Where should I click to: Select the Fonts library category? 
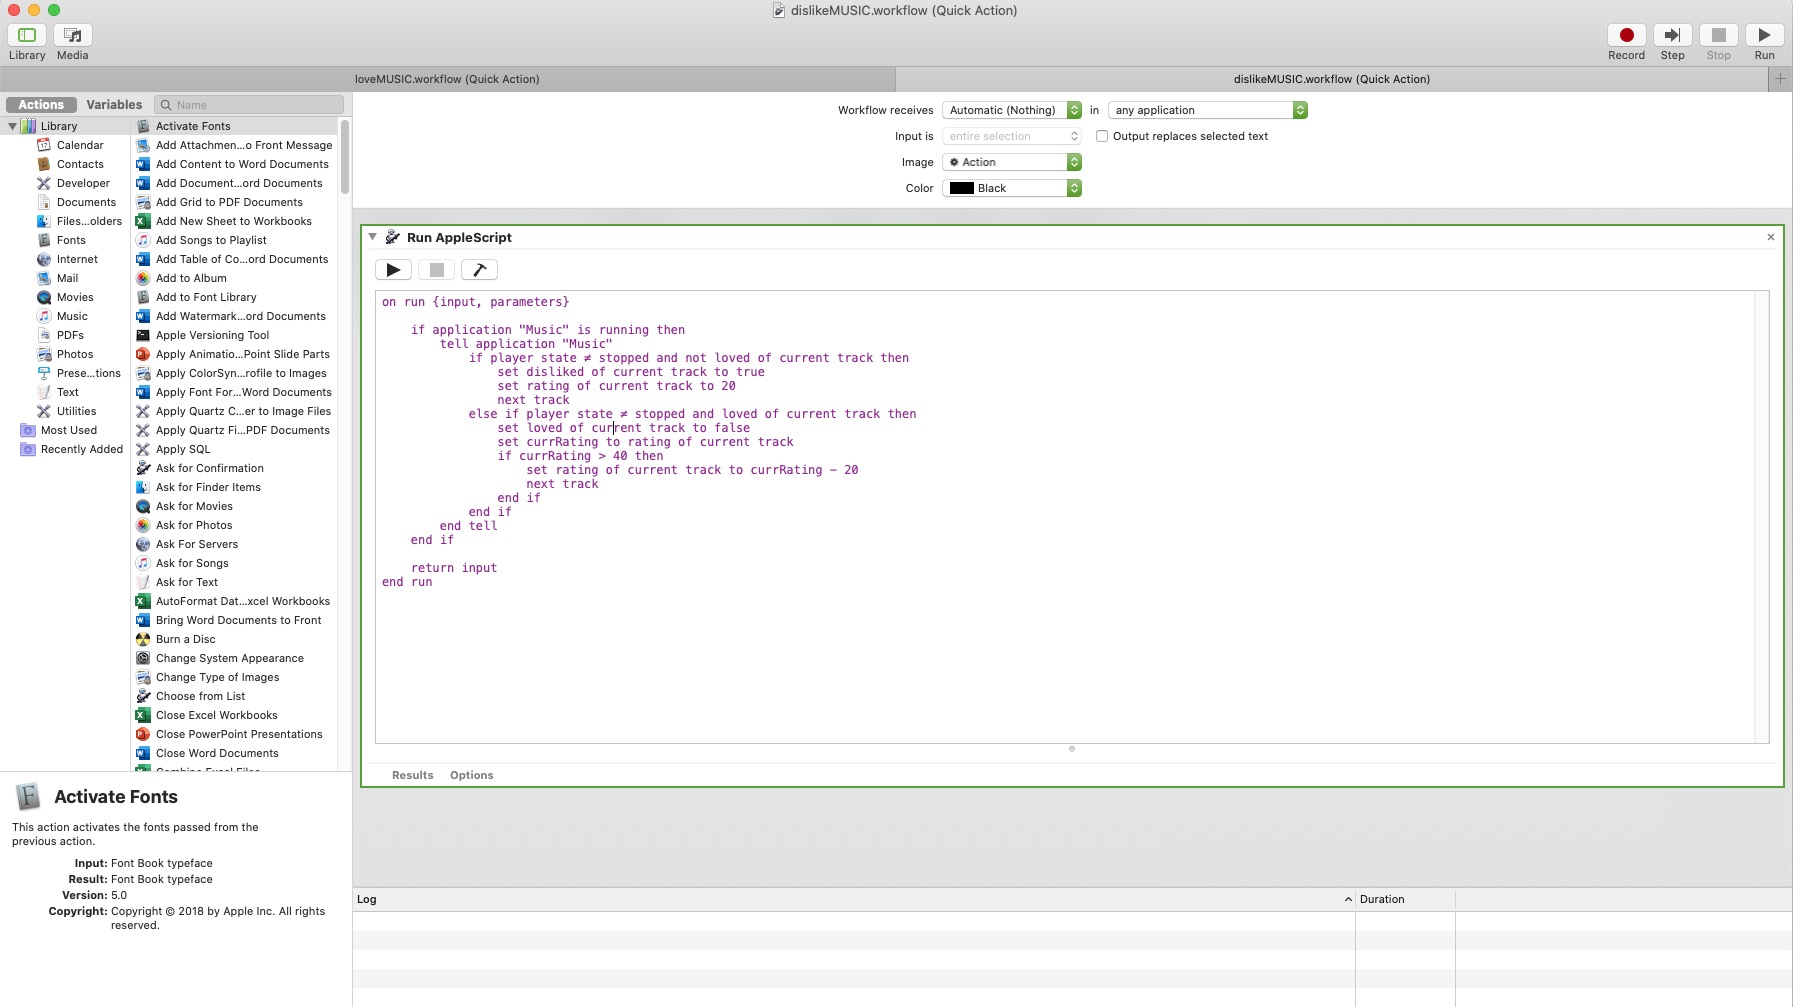pyautogui.click(x=70, y=240)
